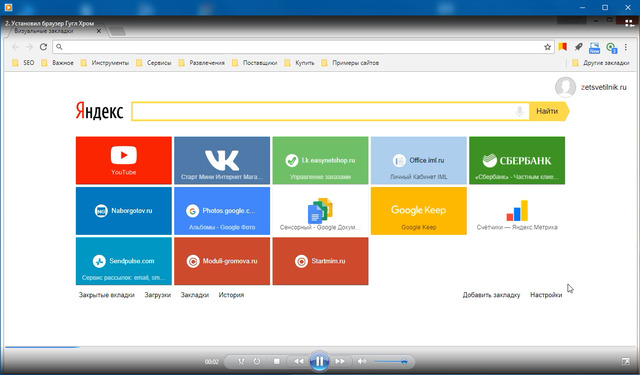This screenshot has height=375, width=640.
Task: Click the rocket extension icon
Action: pyautogui.click(x=578, y=47)
